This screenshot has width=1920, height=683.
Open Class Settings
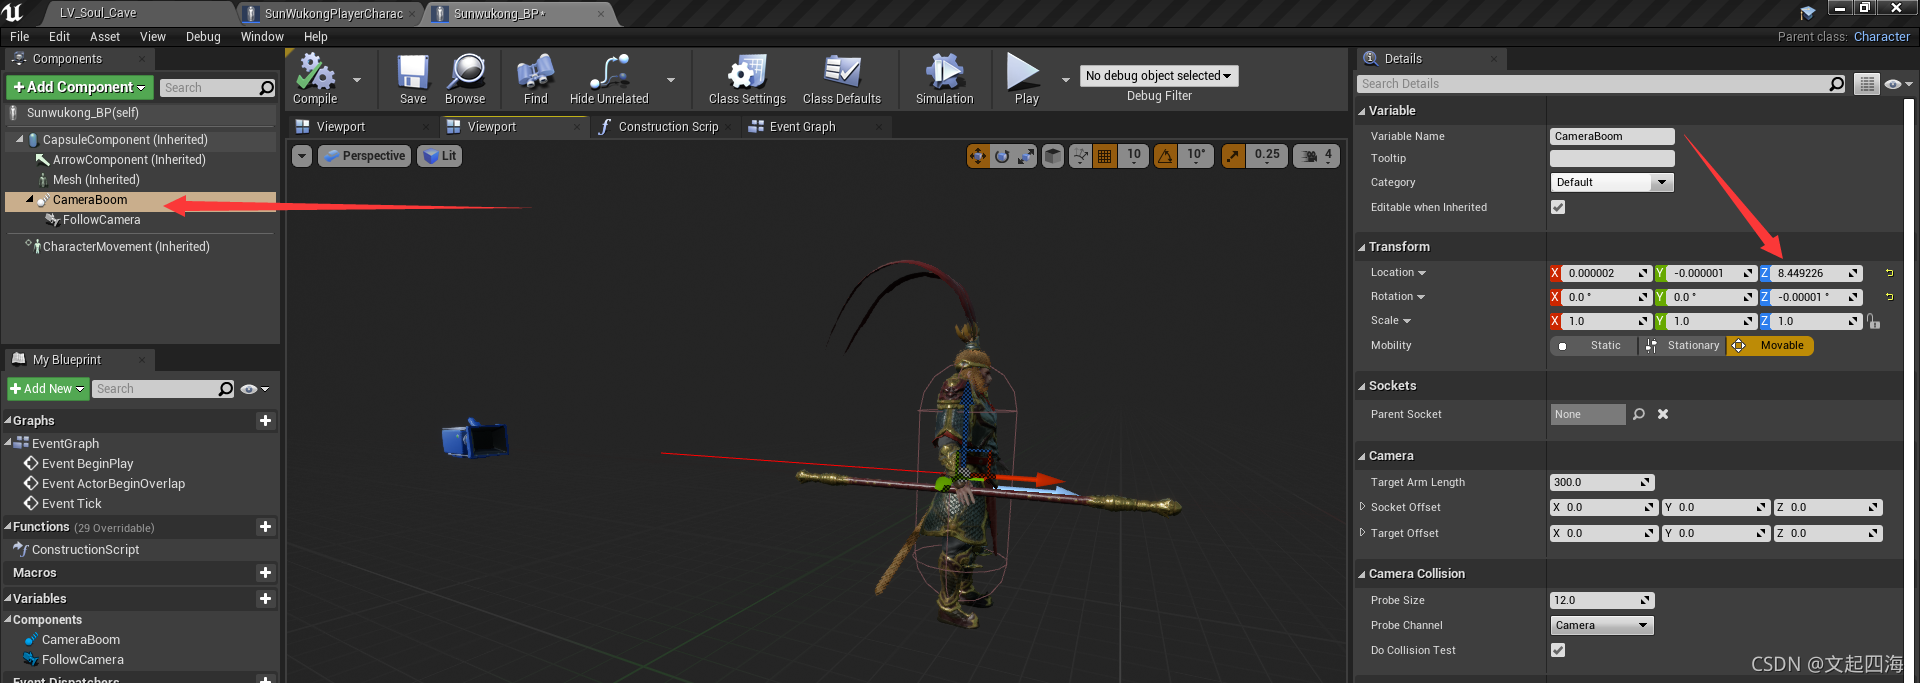click(x=747, y=79)
